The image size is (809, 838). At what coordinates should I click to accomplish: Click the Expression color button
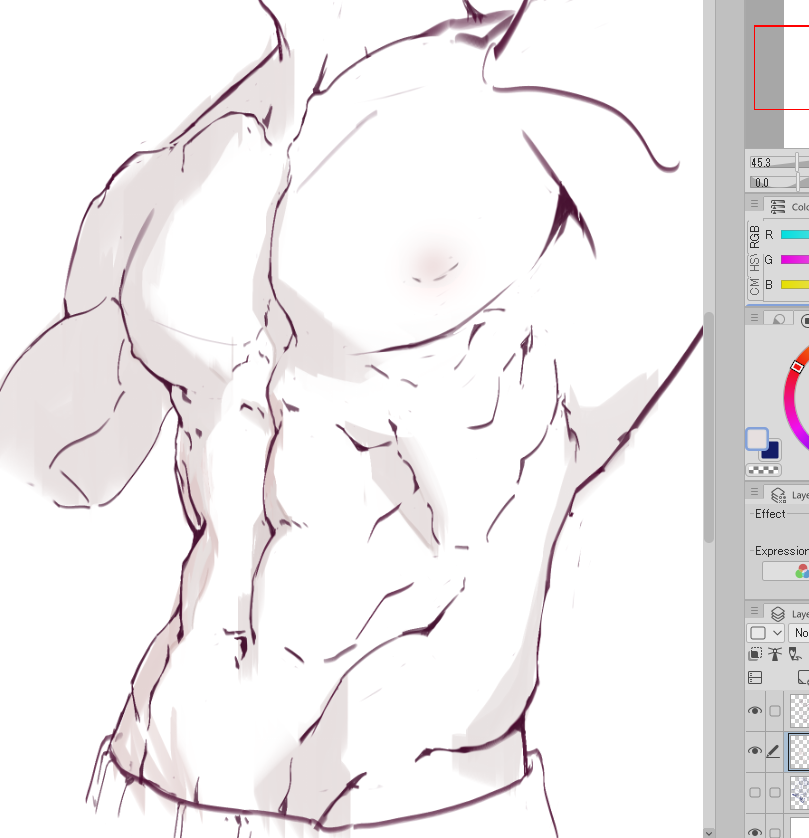(785, 571)
